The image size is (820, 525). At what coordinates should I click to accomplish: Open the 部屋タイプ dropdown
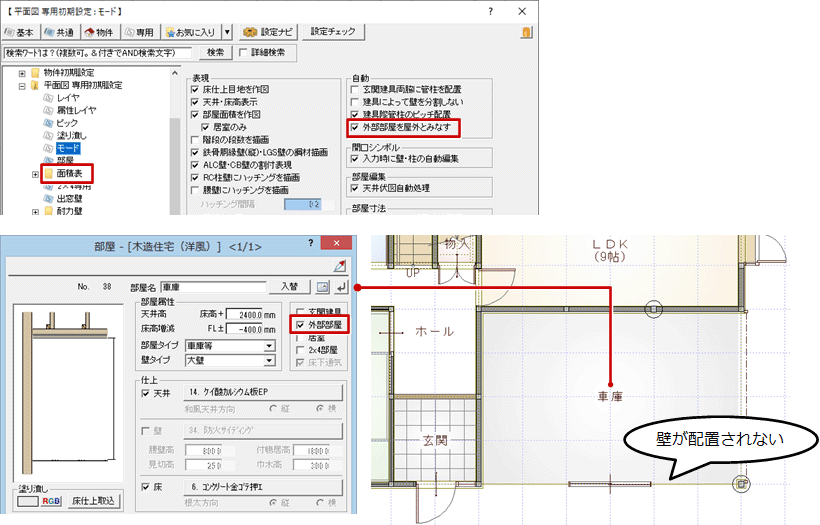pyautogui.click(x=268, y=346)
